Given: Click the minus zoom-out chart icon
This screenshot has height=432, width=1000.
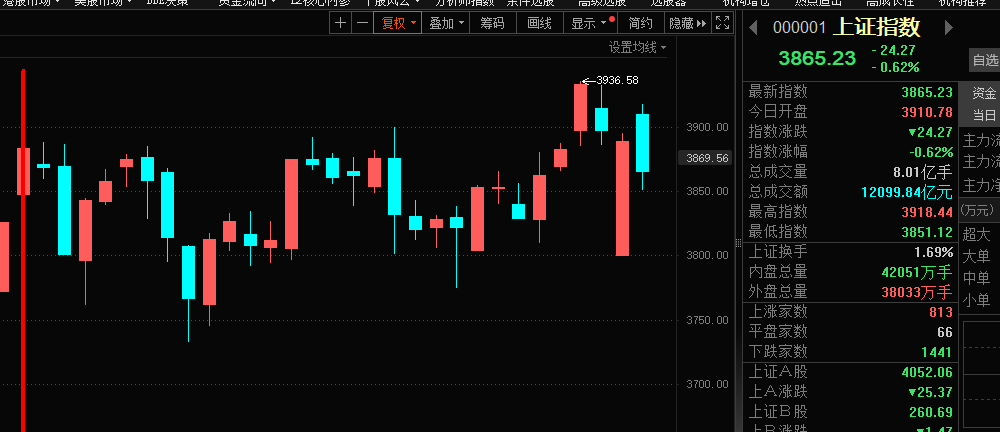Looking at the screenshot, I should 361,23.
